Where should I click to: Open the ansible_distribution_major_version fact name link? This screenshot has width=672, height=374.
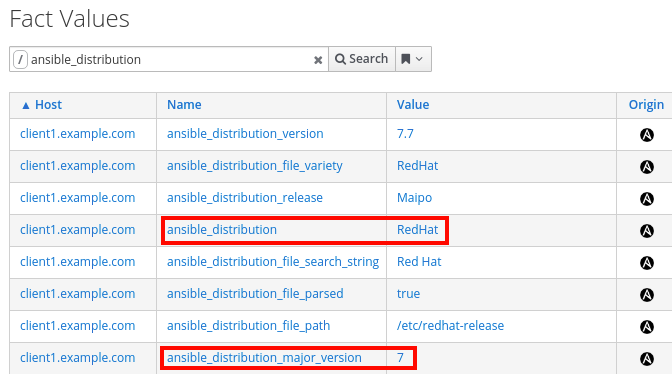click(x=264, y=358)
